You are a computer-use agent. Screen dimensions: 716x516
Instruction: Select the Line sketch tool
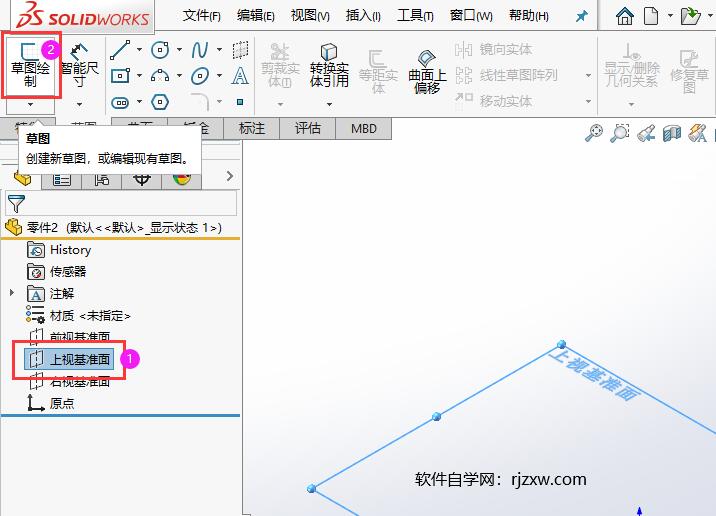pyautogui.click(x=120, y=49)
